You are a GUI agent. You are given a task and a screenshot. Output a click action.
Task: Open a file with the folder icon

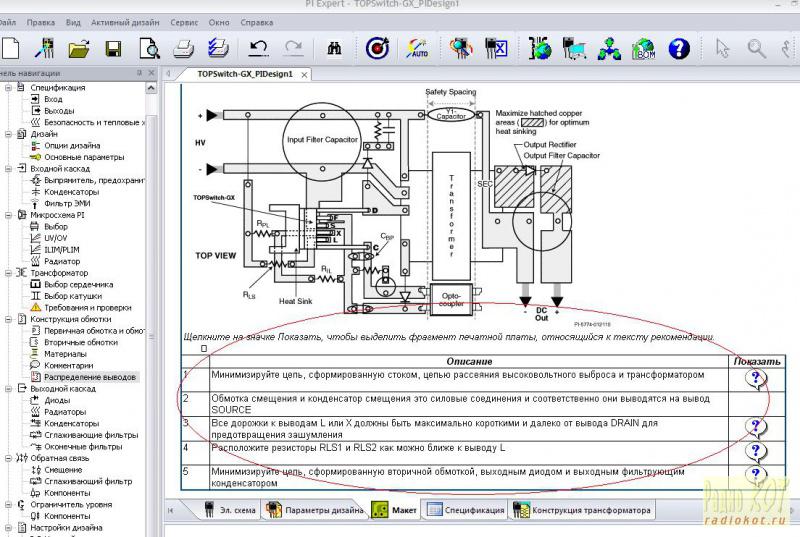point(80,47)
